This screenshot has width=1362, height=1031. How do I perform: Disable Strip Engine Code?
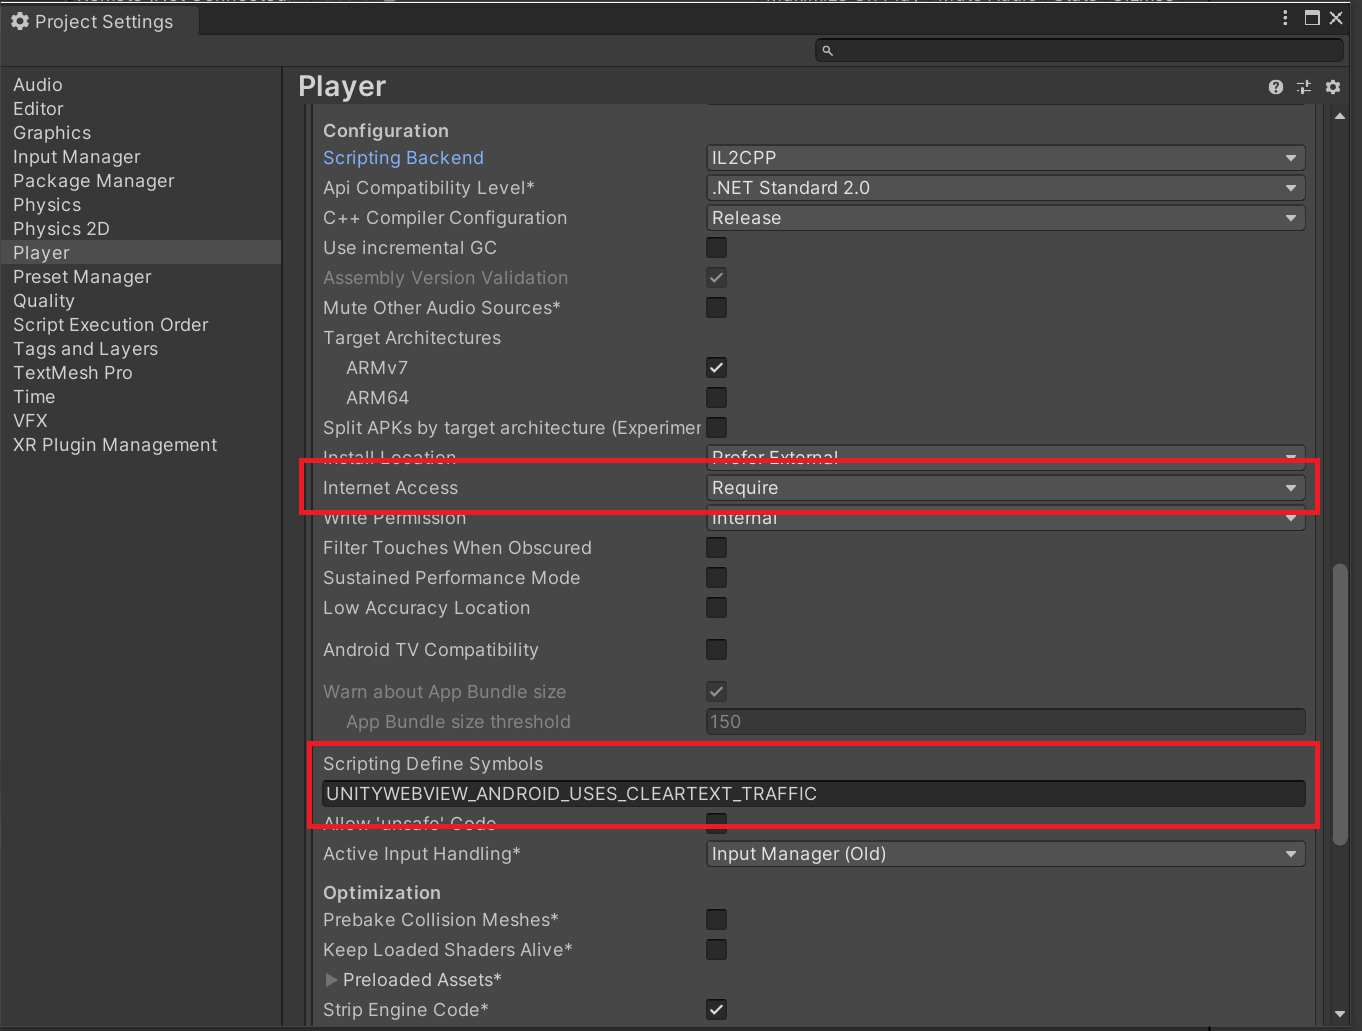tap(716, 1009)
